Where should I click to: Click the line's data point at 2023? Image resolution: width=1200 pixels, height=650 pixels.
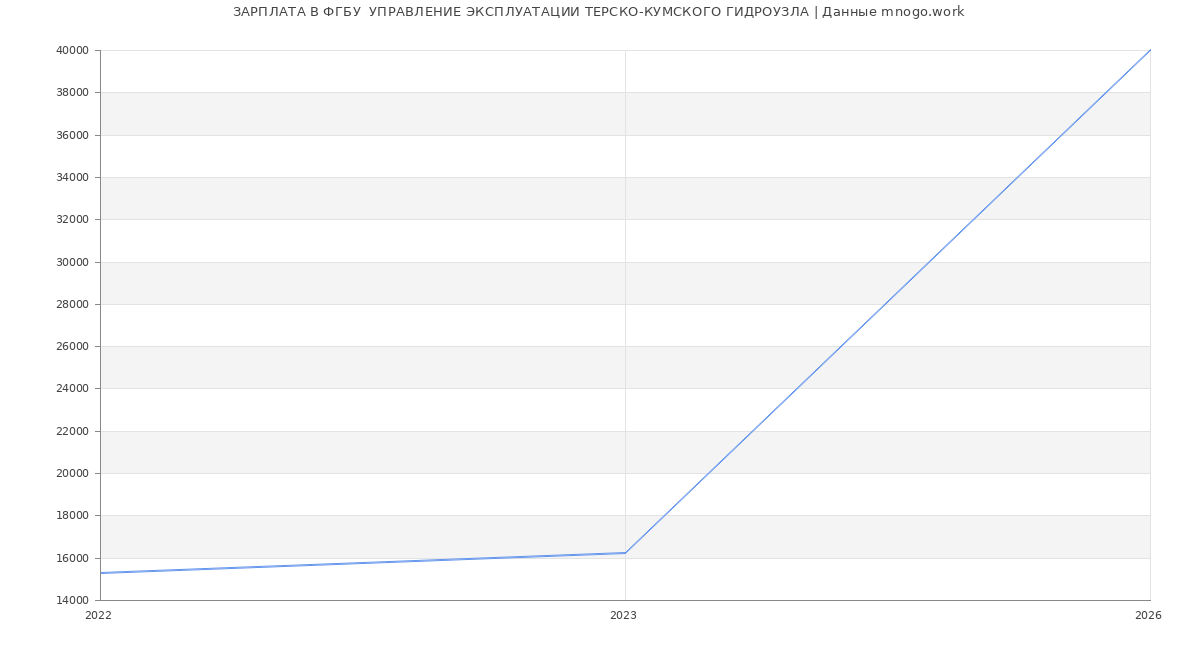tap(625, 553)
